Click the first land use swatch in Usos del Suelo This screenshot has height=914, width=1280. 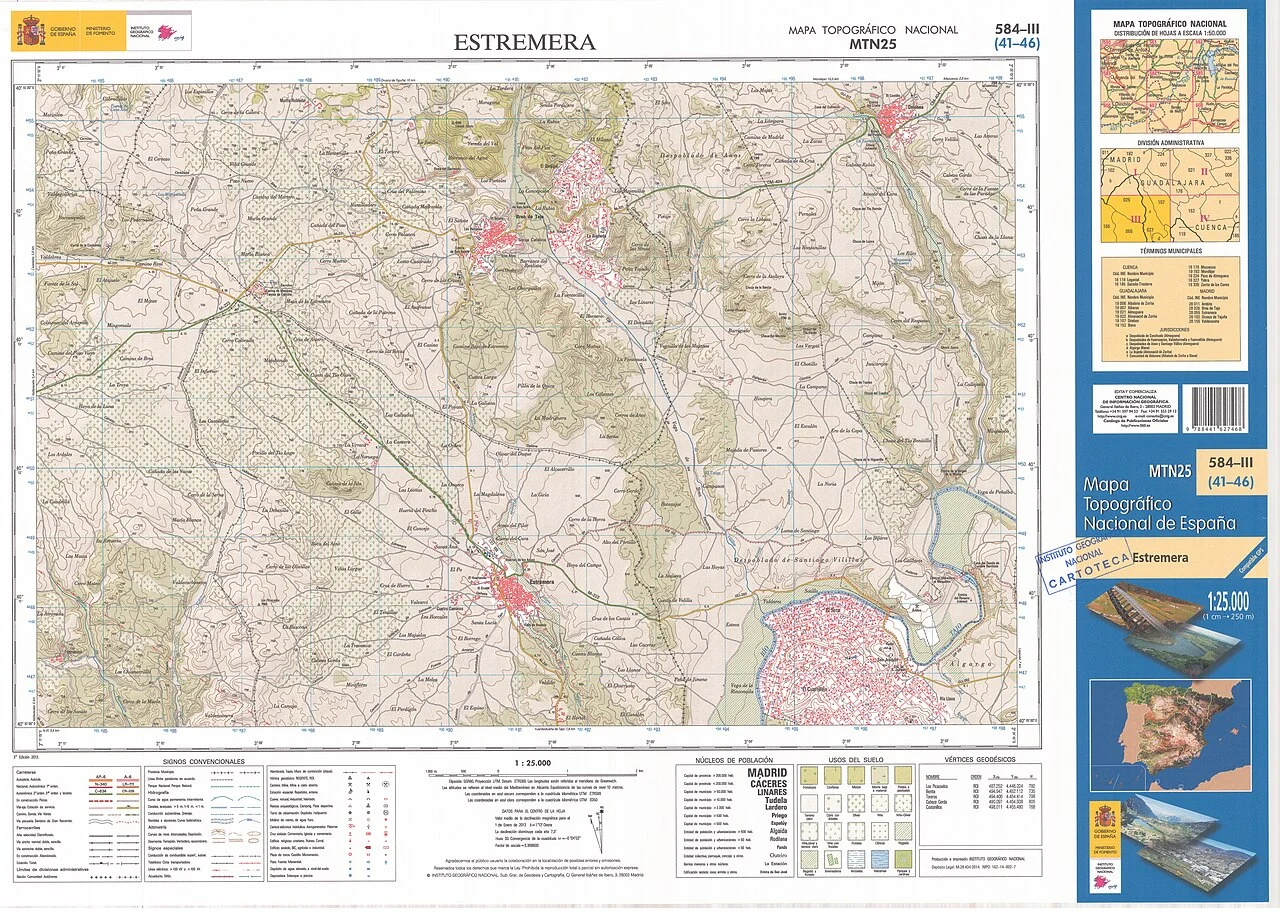(x=808, y=777)
